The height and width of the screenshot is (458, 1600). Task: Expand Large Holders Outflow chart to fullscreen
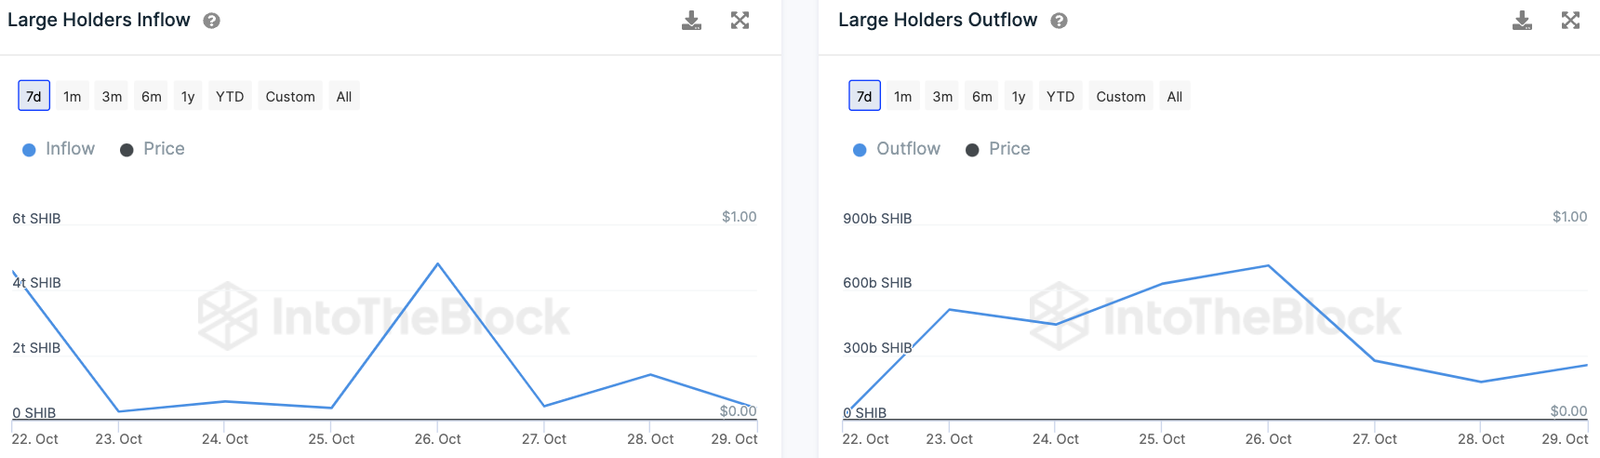click(x=1571, y=21)
